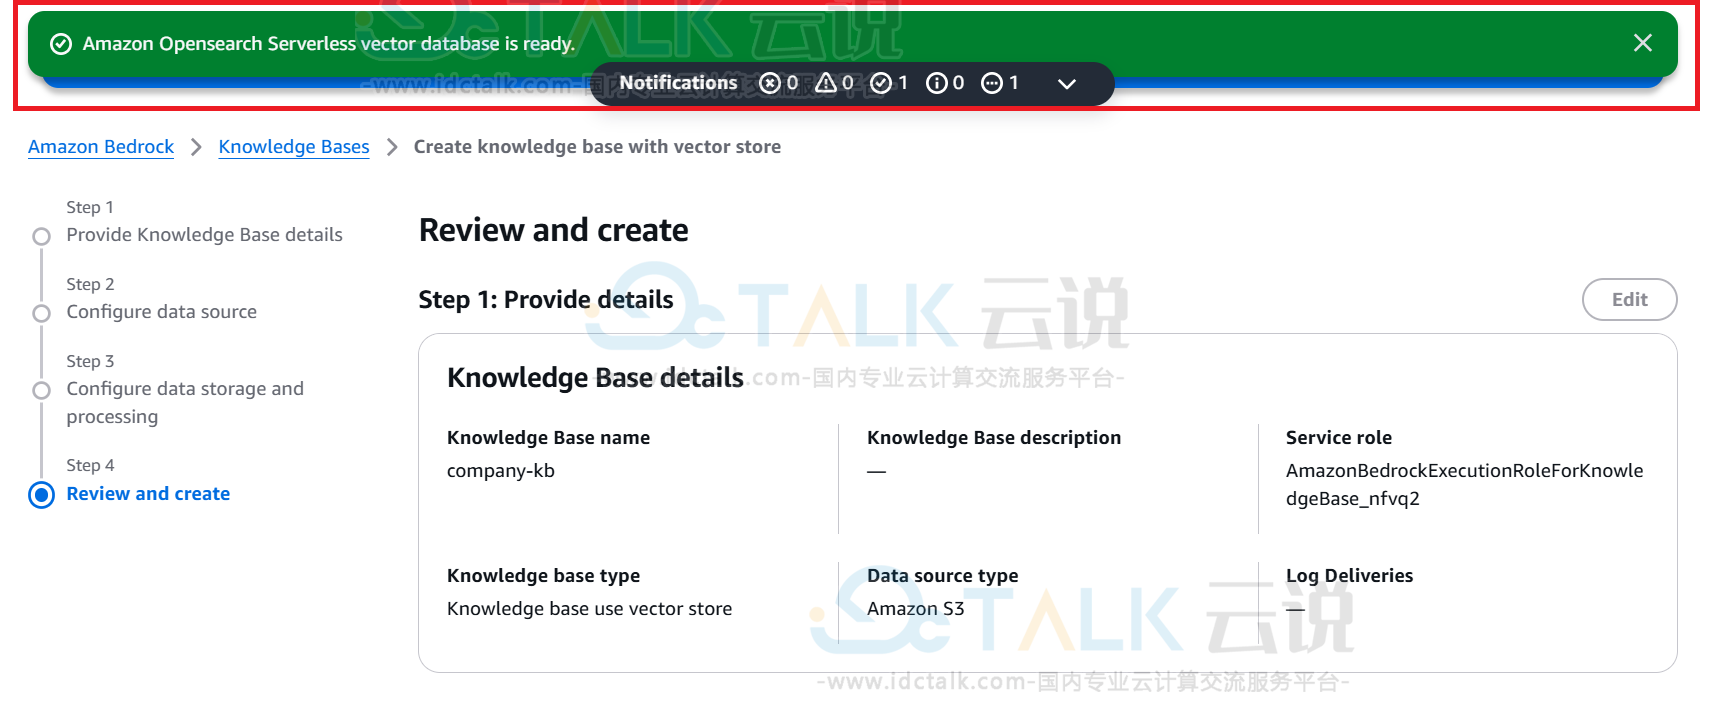This screenshot has height=705, width=1711.
Task: Click the 'Amazon S3' data source value
Action: [915, 609]
